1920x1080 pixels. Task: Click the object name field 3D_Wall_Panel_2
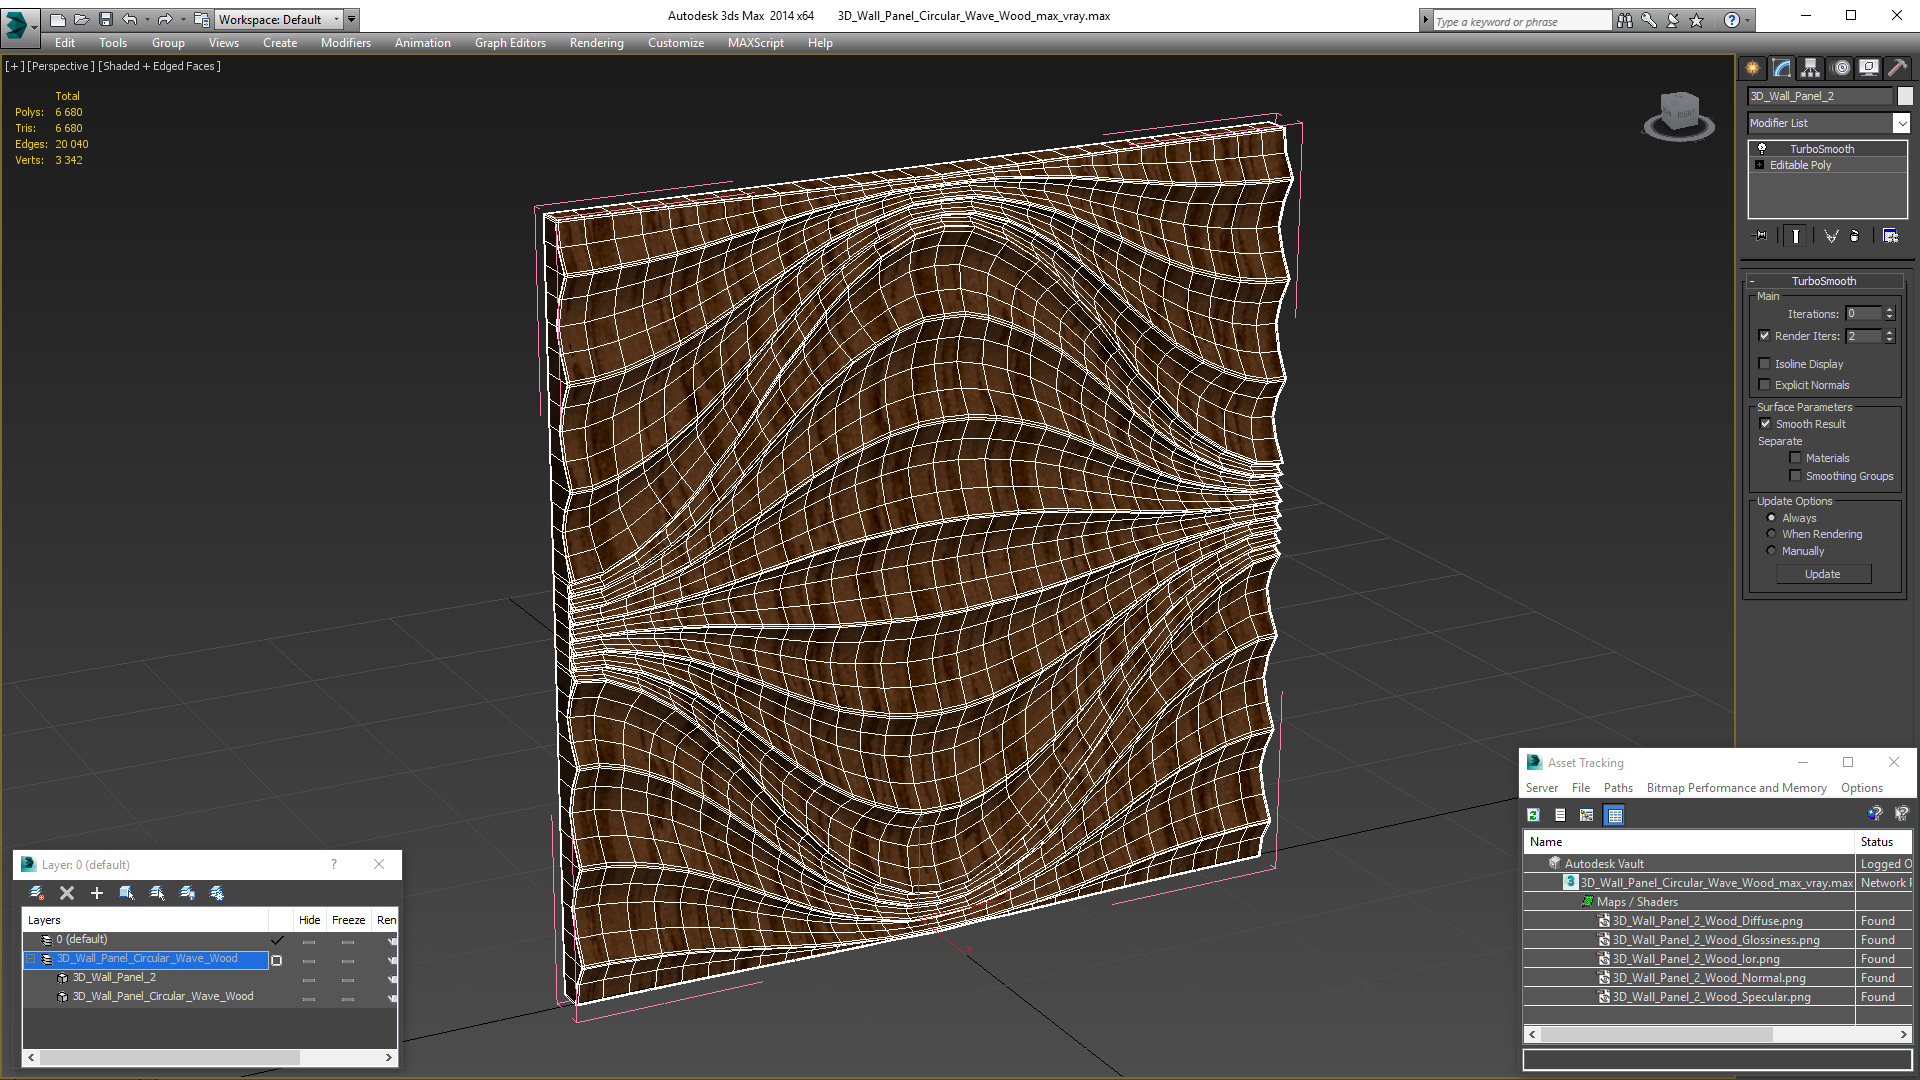[x=1820, y=96]
